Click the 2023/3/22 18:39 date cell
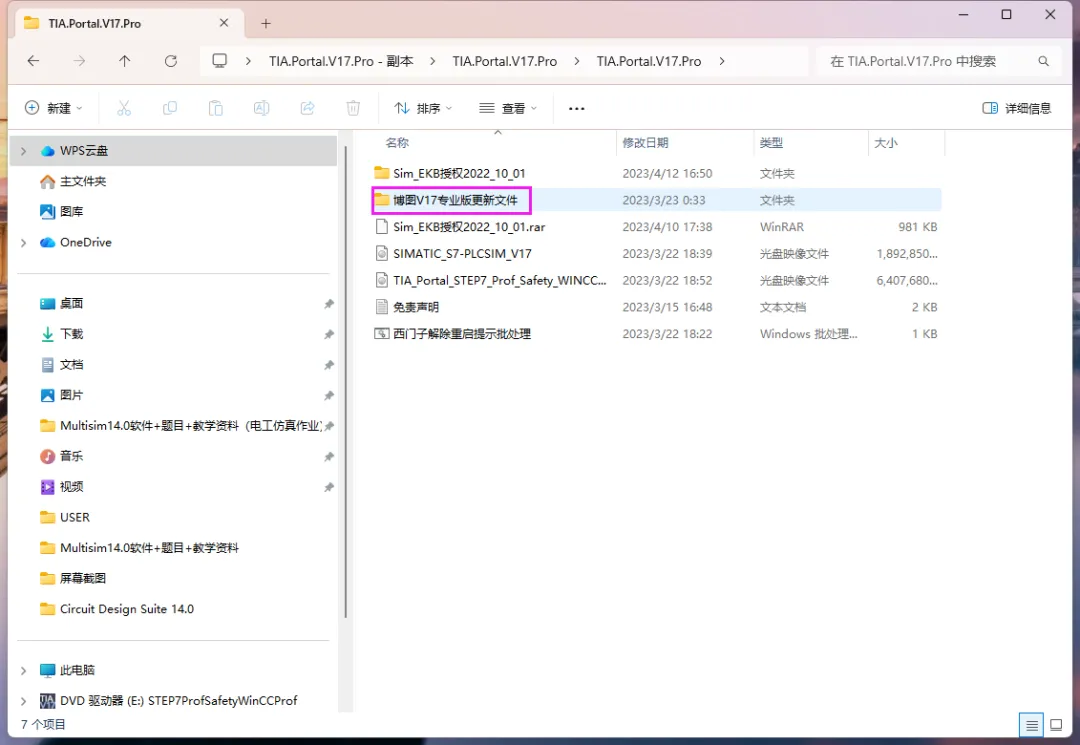The height and width of the screenshot is (745, 1080). [667, 253]
